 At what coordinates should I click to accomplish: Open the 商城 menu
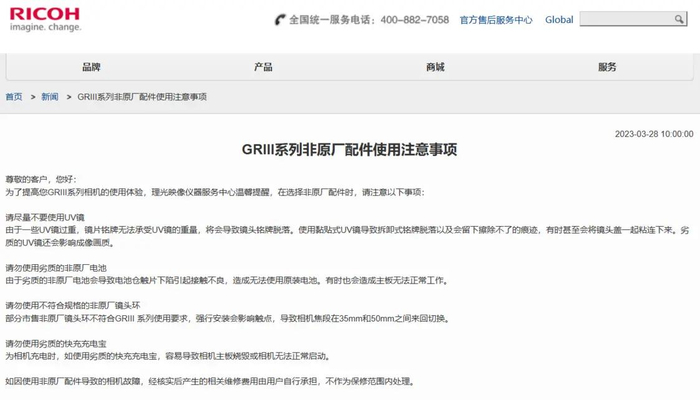[435, 67]
